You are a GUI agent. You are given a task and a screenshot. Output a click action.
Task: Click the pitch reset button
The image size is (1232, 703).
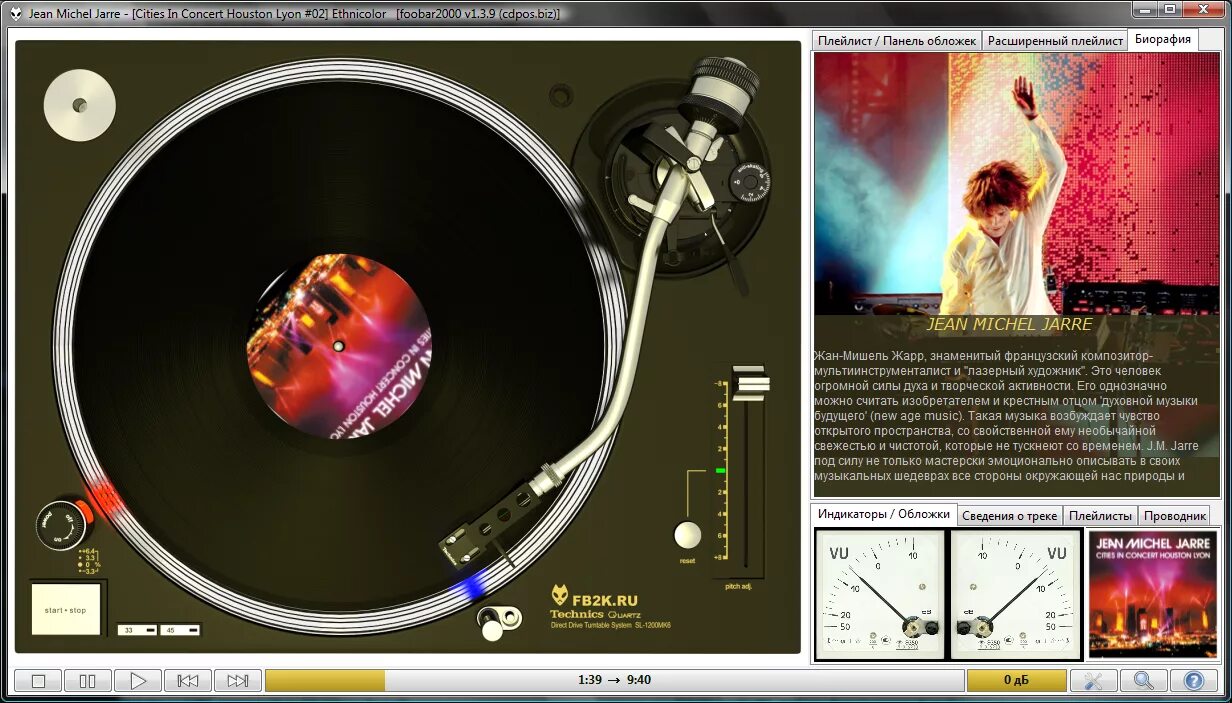click(x=687, y=535)
